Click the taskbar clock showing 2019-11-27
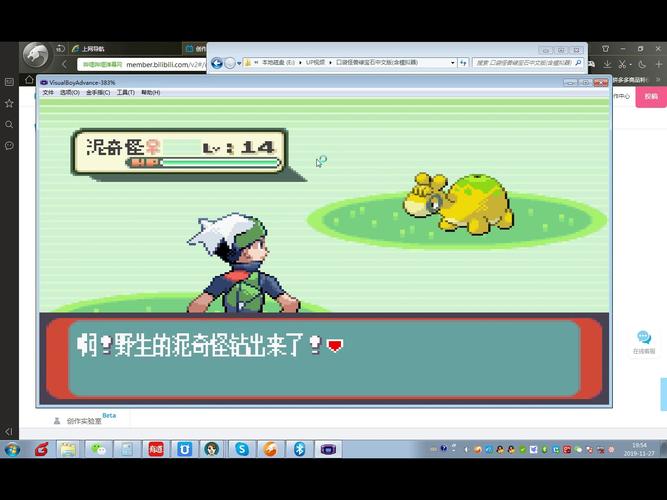The image size is (667, 500). click(x=639, y=449)
